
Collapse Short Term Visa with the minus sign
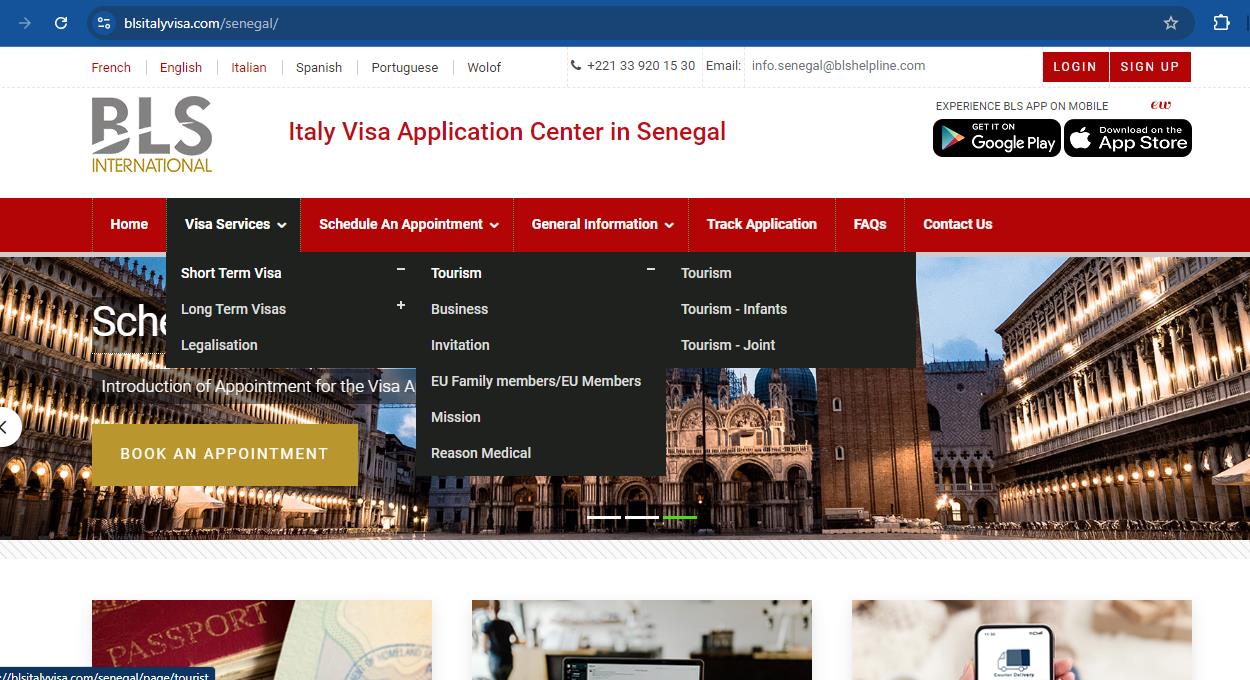click(x=401, y=268)
